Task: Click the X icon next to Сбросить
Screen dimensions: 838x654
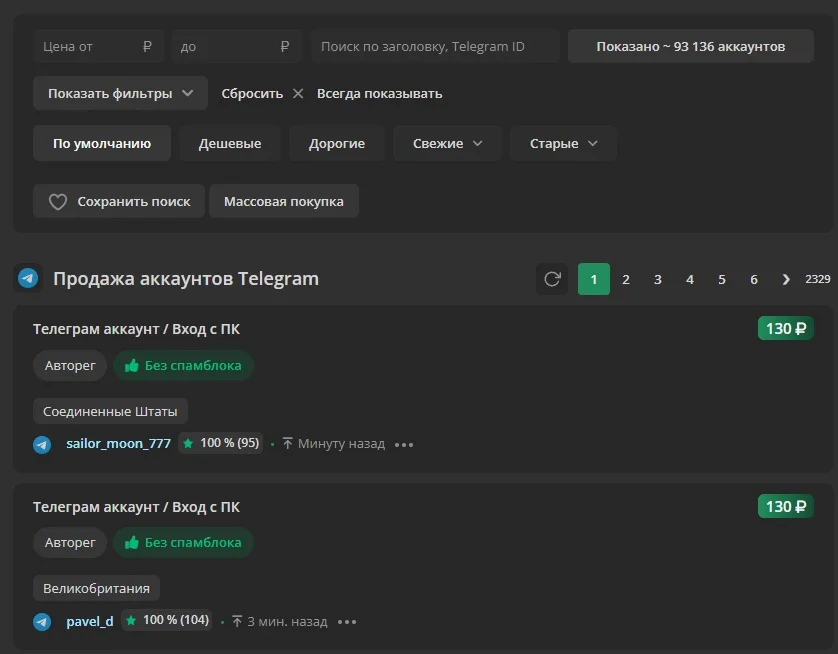Action: pos(298,94)
